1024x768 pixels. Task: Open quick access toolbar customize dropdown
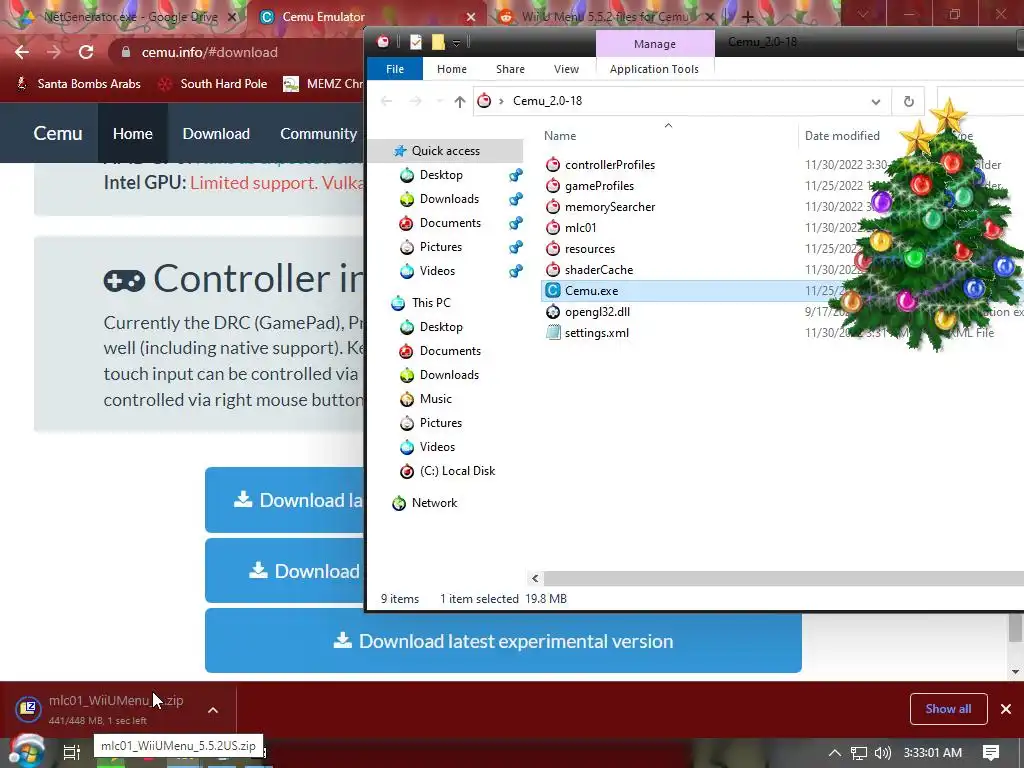click(x=456, y=43)
